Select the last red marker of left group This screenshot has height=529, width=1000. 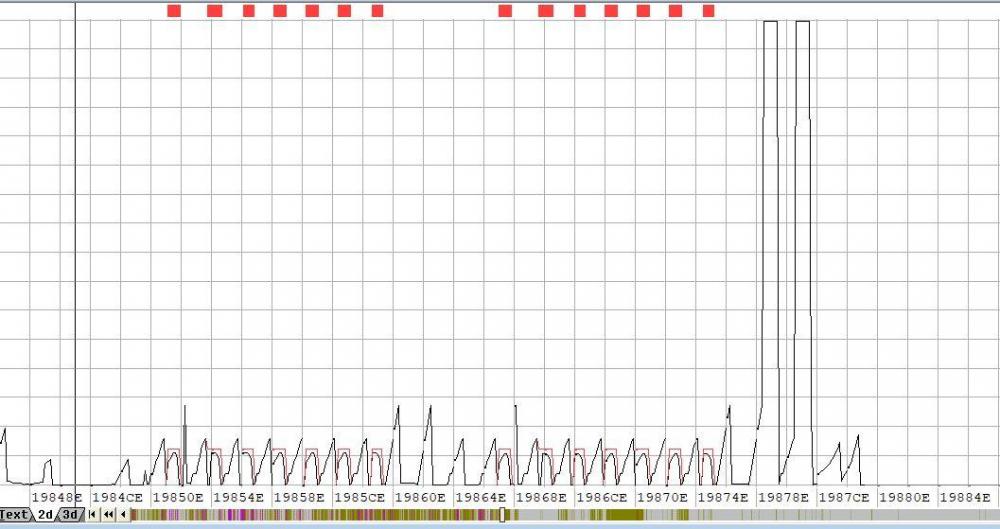pos(377,11)
